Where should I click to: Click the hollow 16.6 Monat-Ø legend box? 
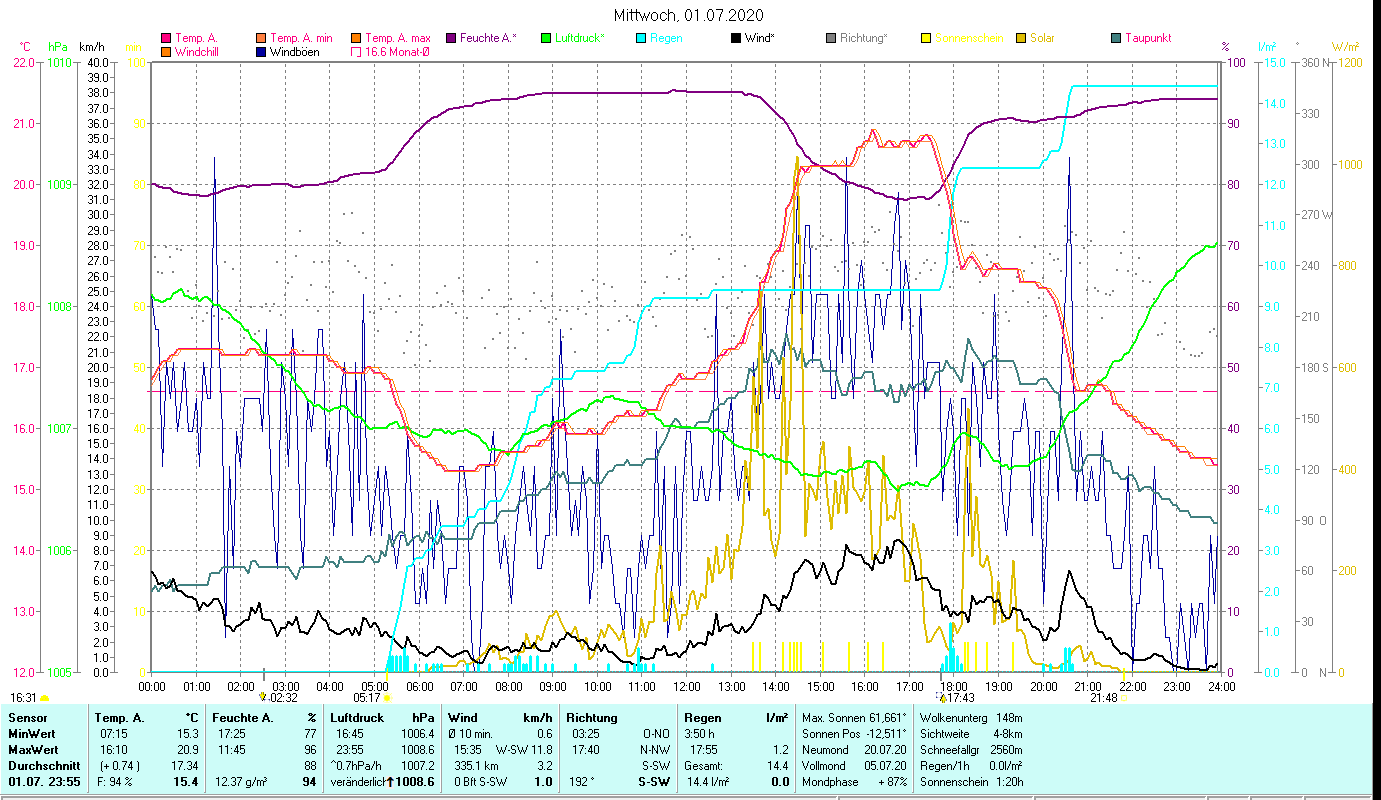[356, 52]
